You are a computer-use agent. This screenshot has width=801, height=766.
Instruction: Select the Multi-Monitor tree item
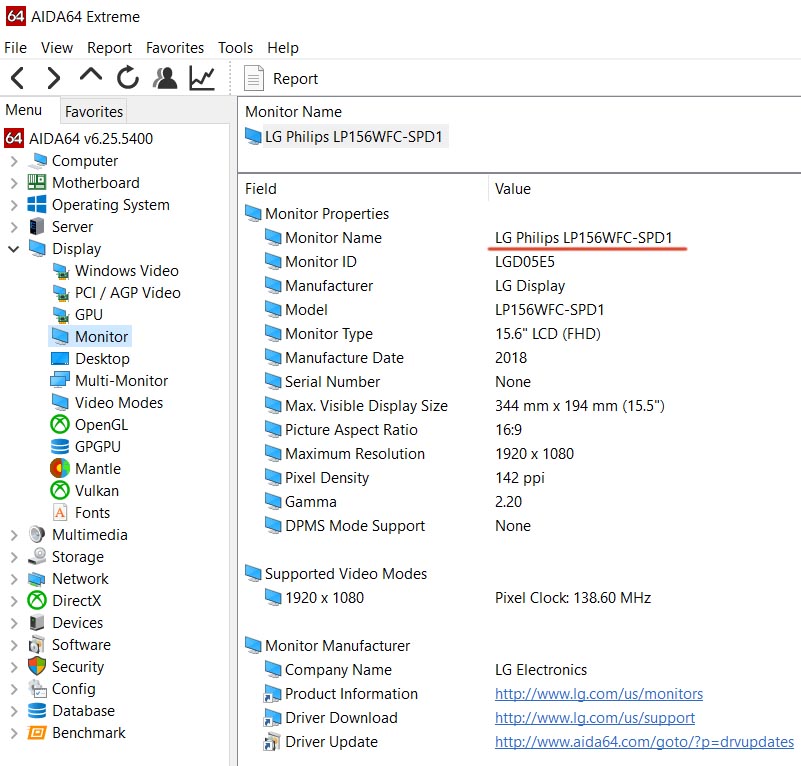[x=122, y=381]
